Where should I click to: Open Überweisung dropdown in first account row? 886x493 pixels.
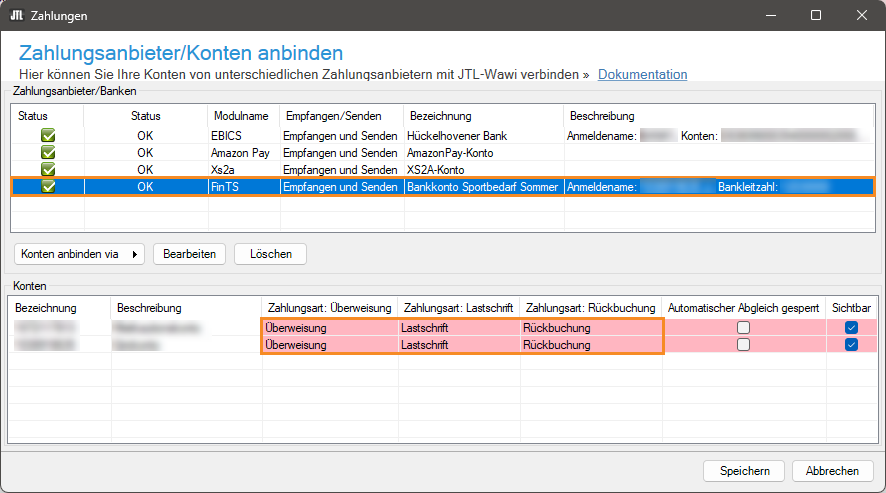coord(329,328)
